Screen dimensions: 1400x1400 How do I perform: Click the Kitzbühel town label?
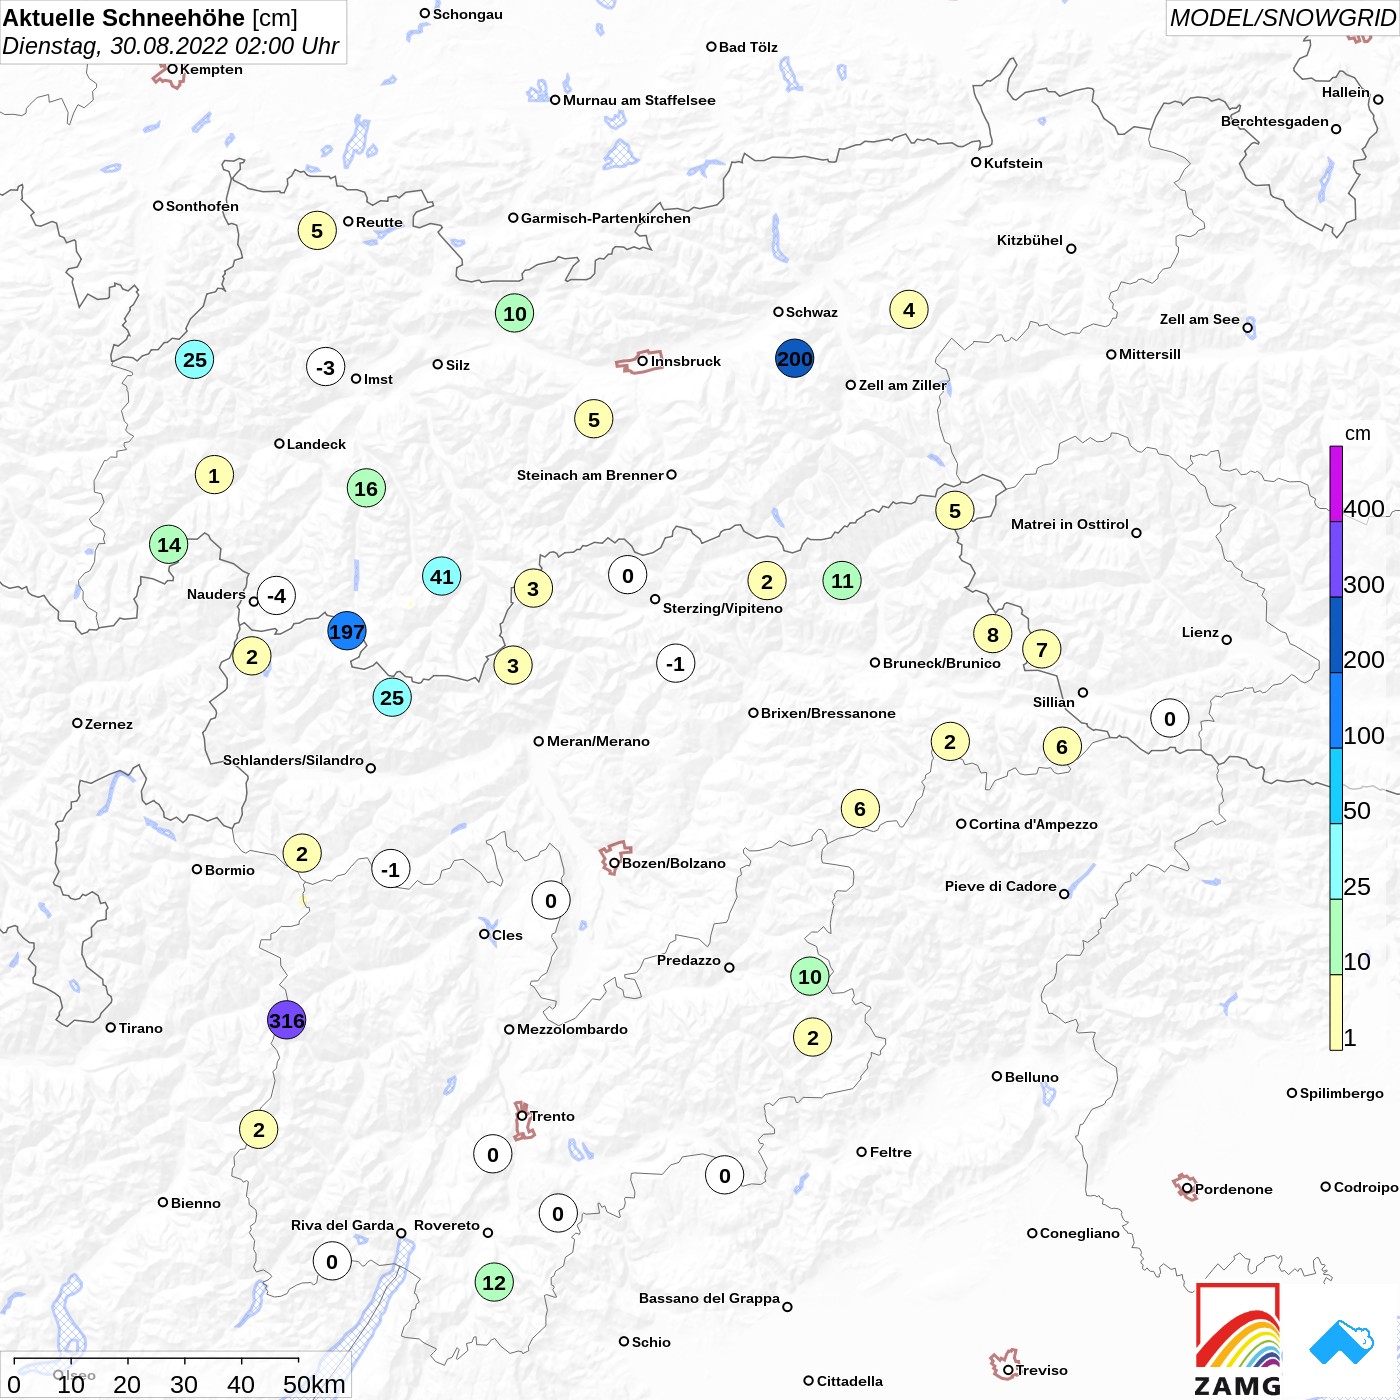click(x=1030, y=240)
